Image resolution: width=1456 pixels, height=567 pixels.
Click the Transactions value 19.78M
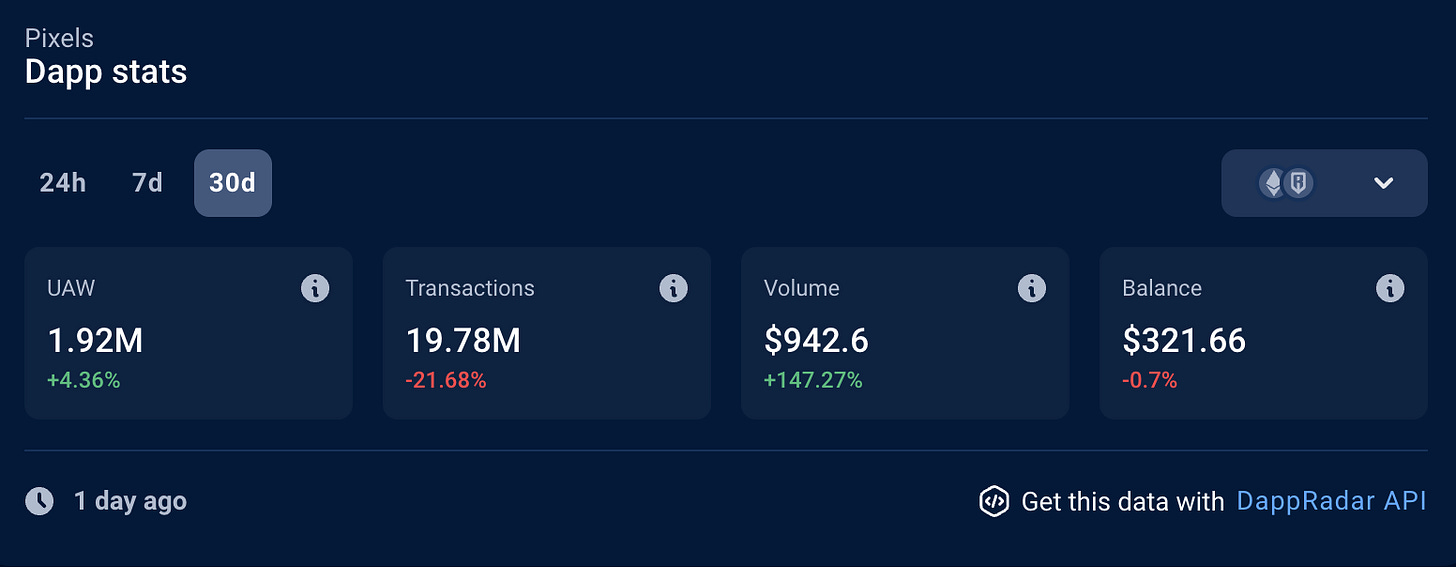[463, 341]
